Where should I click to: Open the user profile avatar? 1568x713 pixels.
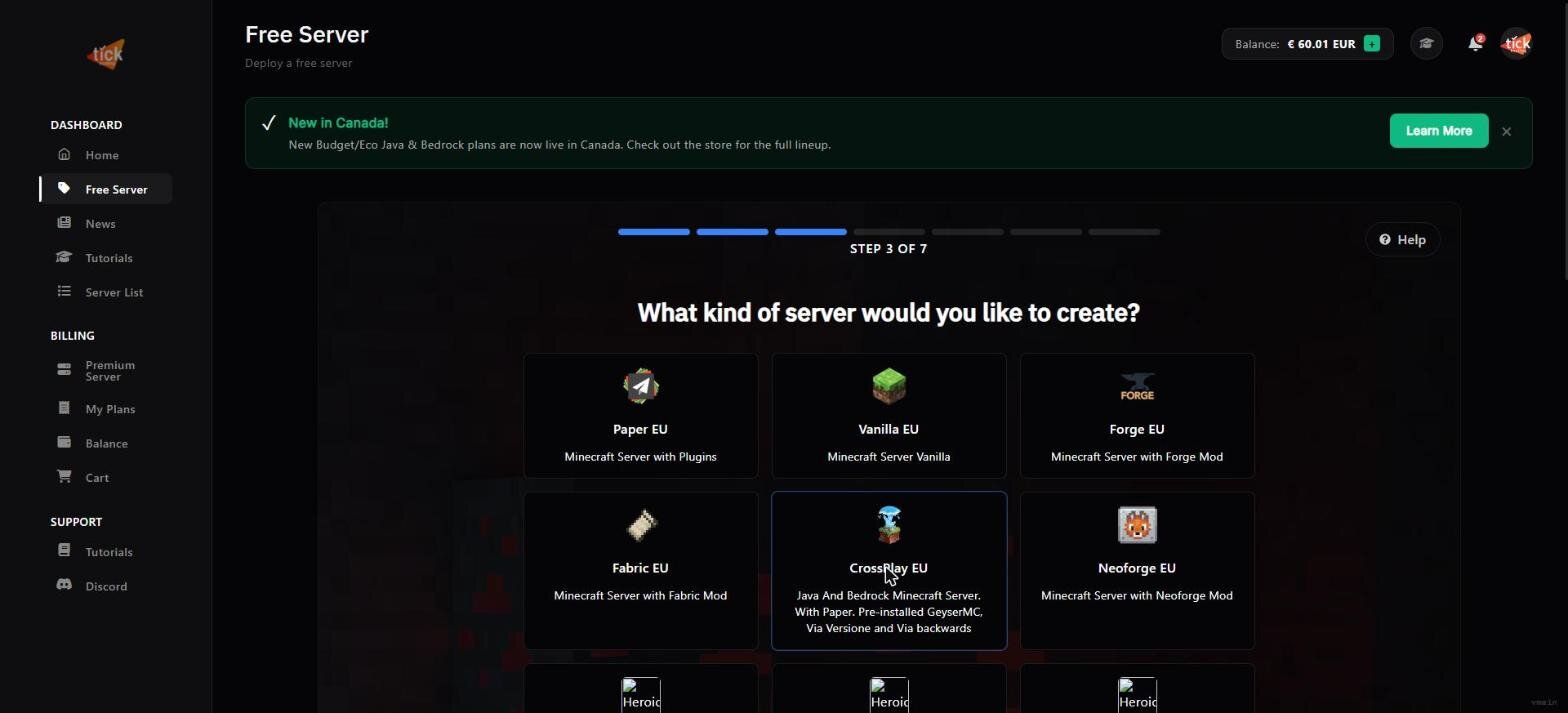[x=1517, y=43]
